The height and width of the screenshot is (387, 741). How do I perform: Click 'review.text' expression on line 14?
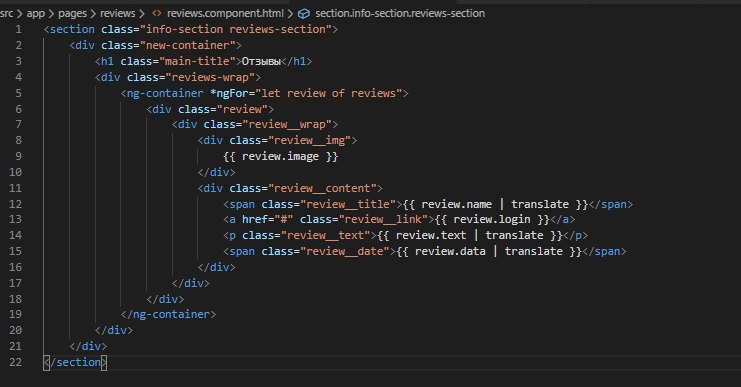431,235
